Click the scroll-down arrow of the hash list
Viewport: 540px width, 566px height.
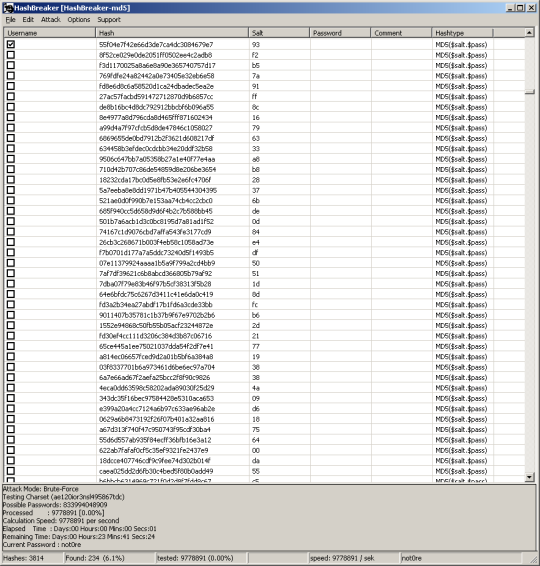[x=529, y=477]
